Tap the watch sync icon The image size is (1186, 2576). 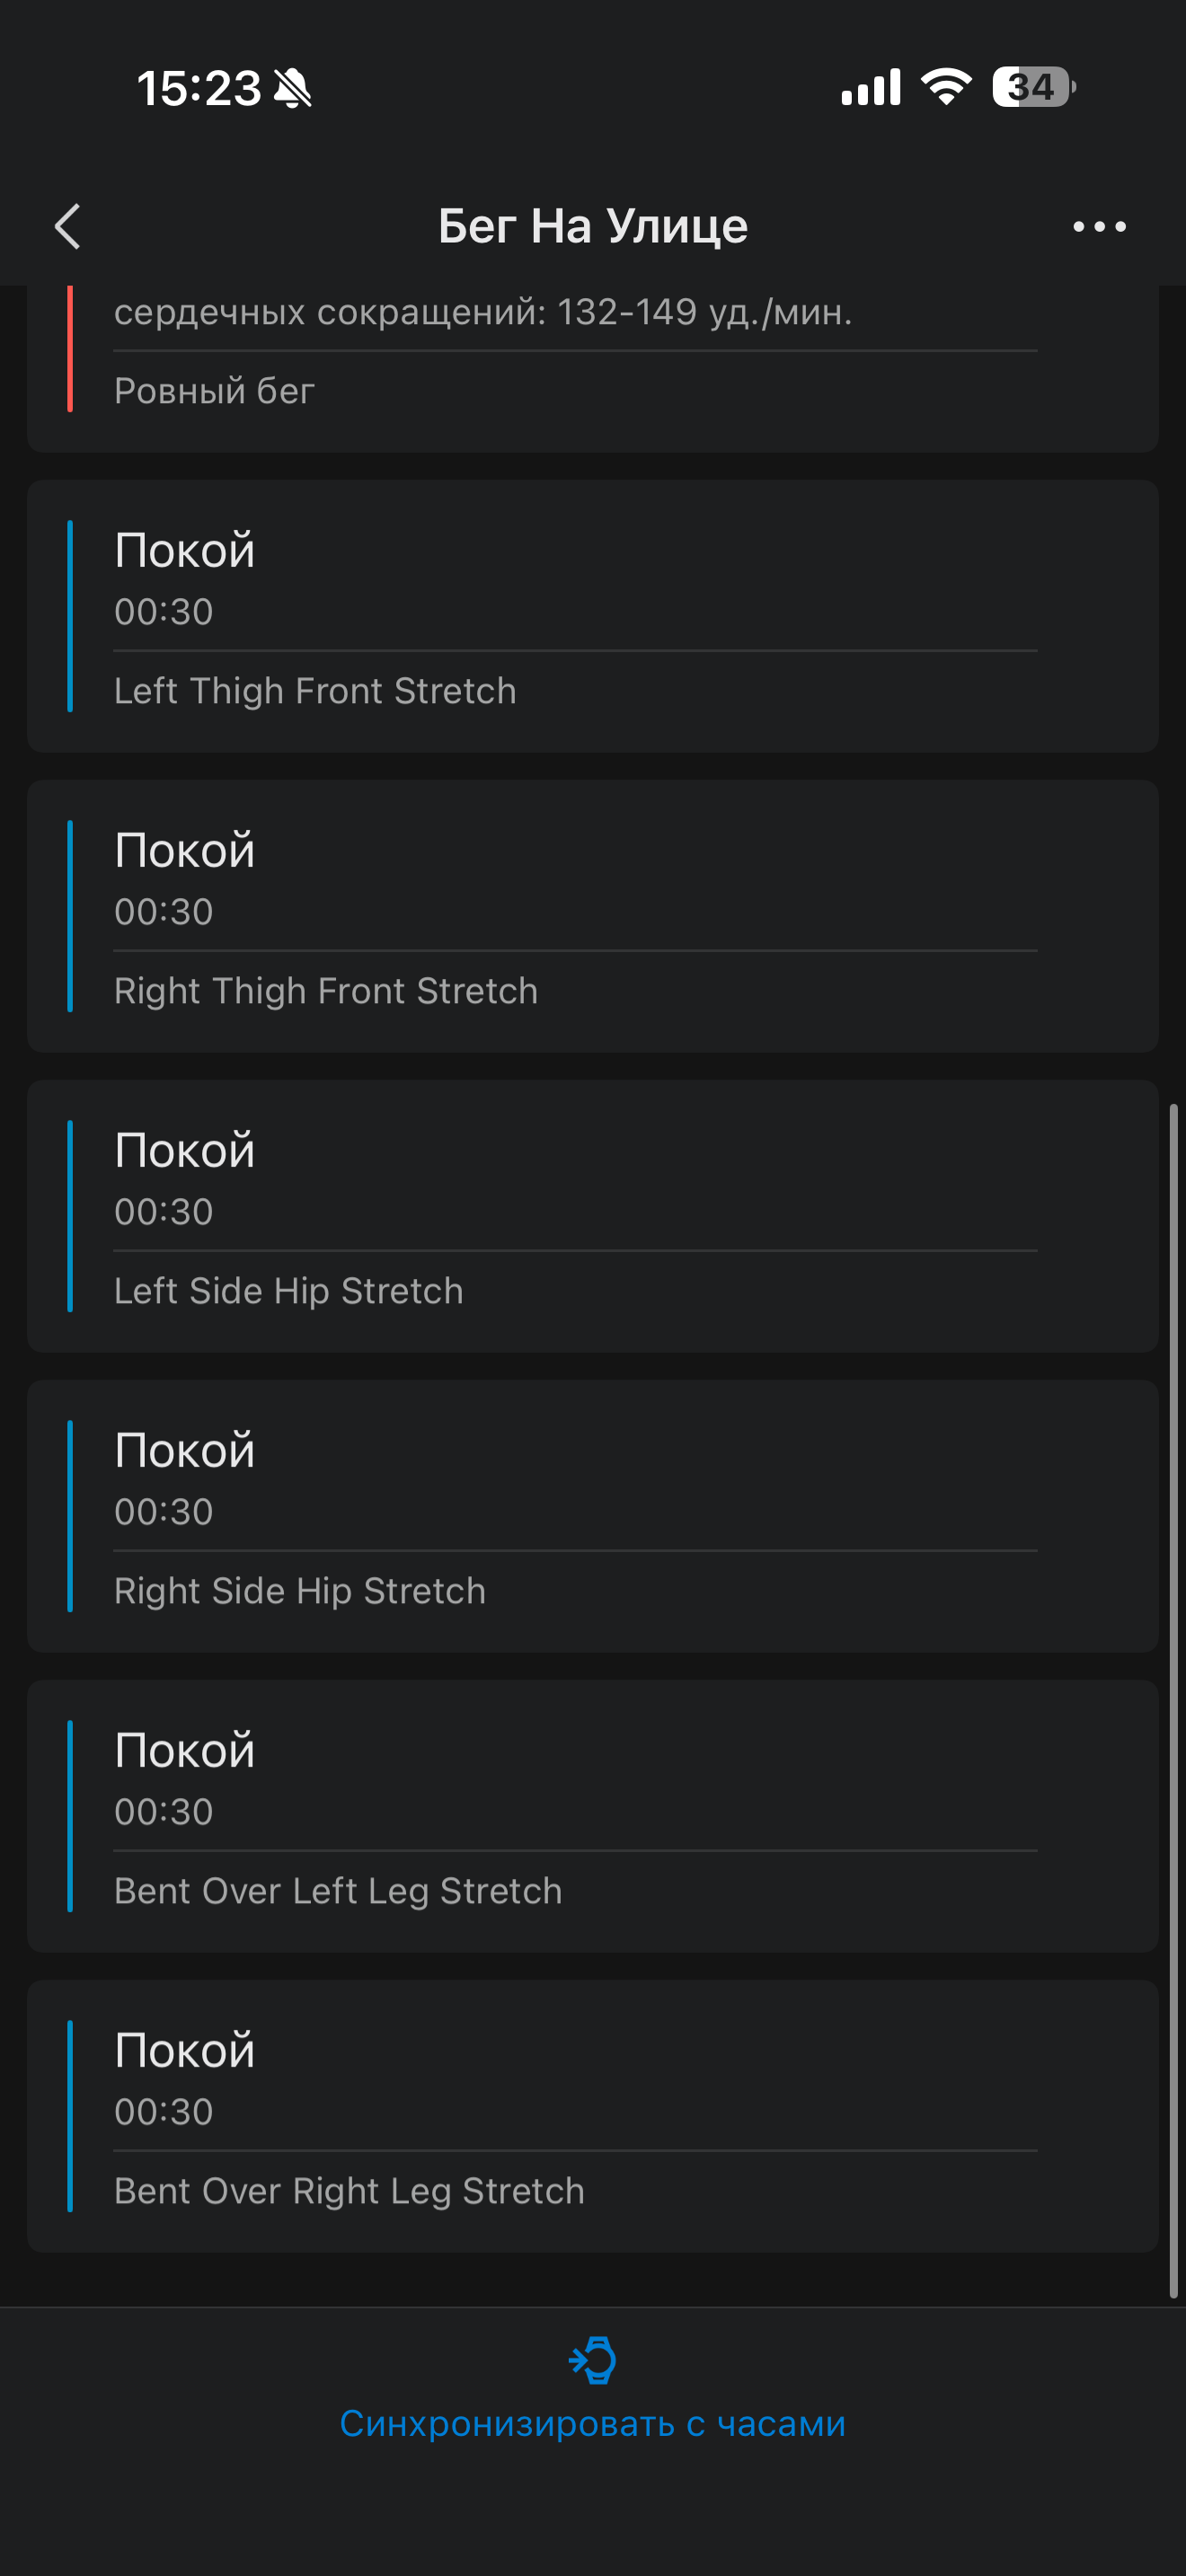tap(592, 2360)
